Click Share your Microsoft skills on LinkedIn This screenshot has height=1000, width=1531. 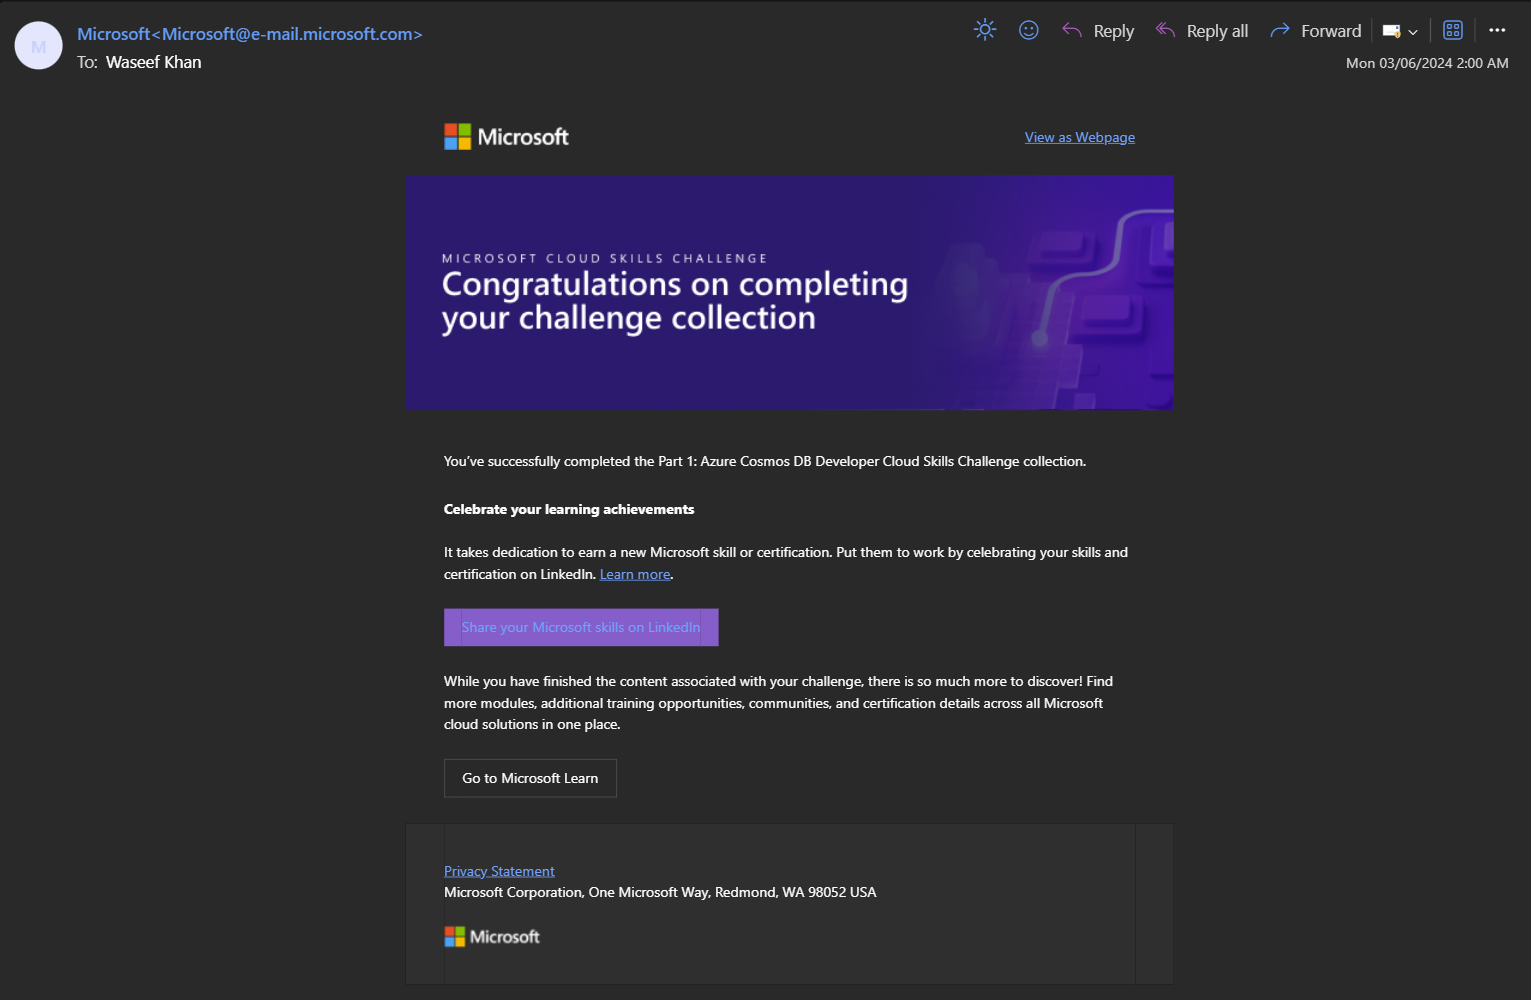581,627
